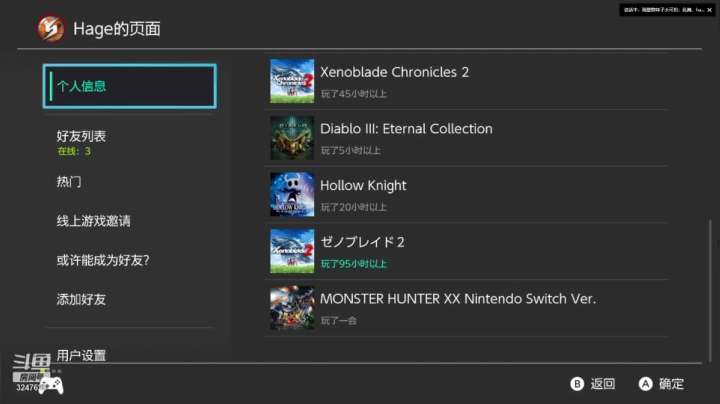Select the 个人信息 menu item
Screen dimensions: 720x404
pos(130,86)
